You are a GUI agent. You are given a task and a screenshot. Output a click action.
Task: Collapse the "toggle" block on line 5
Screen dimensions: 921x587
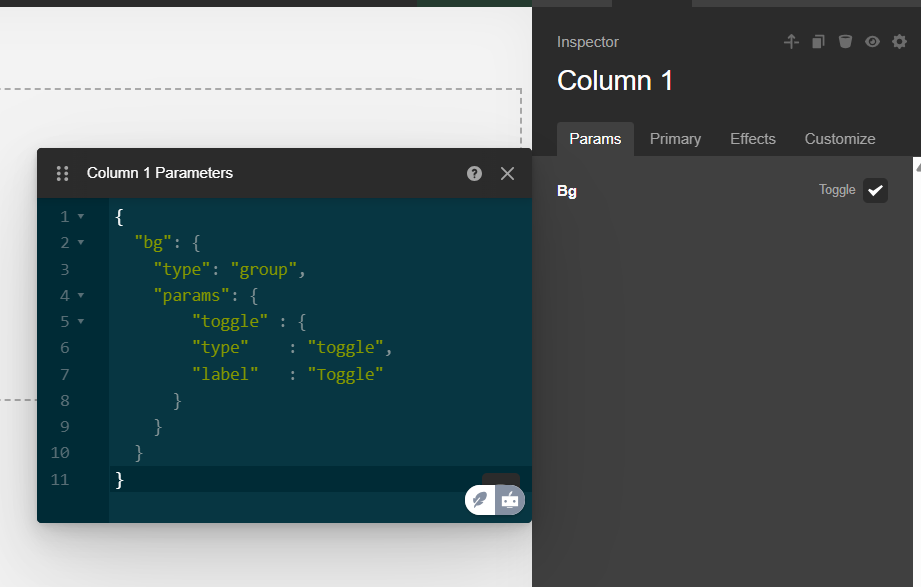[81, 321]
